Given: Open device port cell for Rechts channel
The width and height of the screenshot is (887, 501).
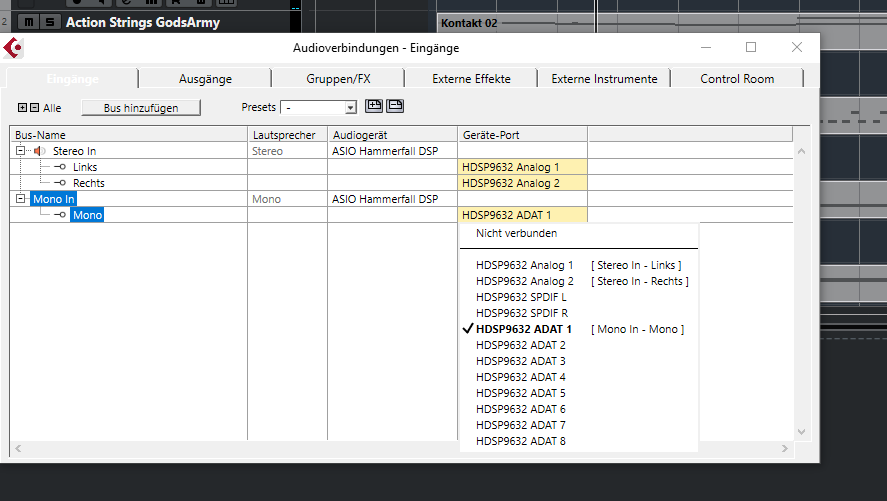Looking at the screenshot, I should 522,183.
